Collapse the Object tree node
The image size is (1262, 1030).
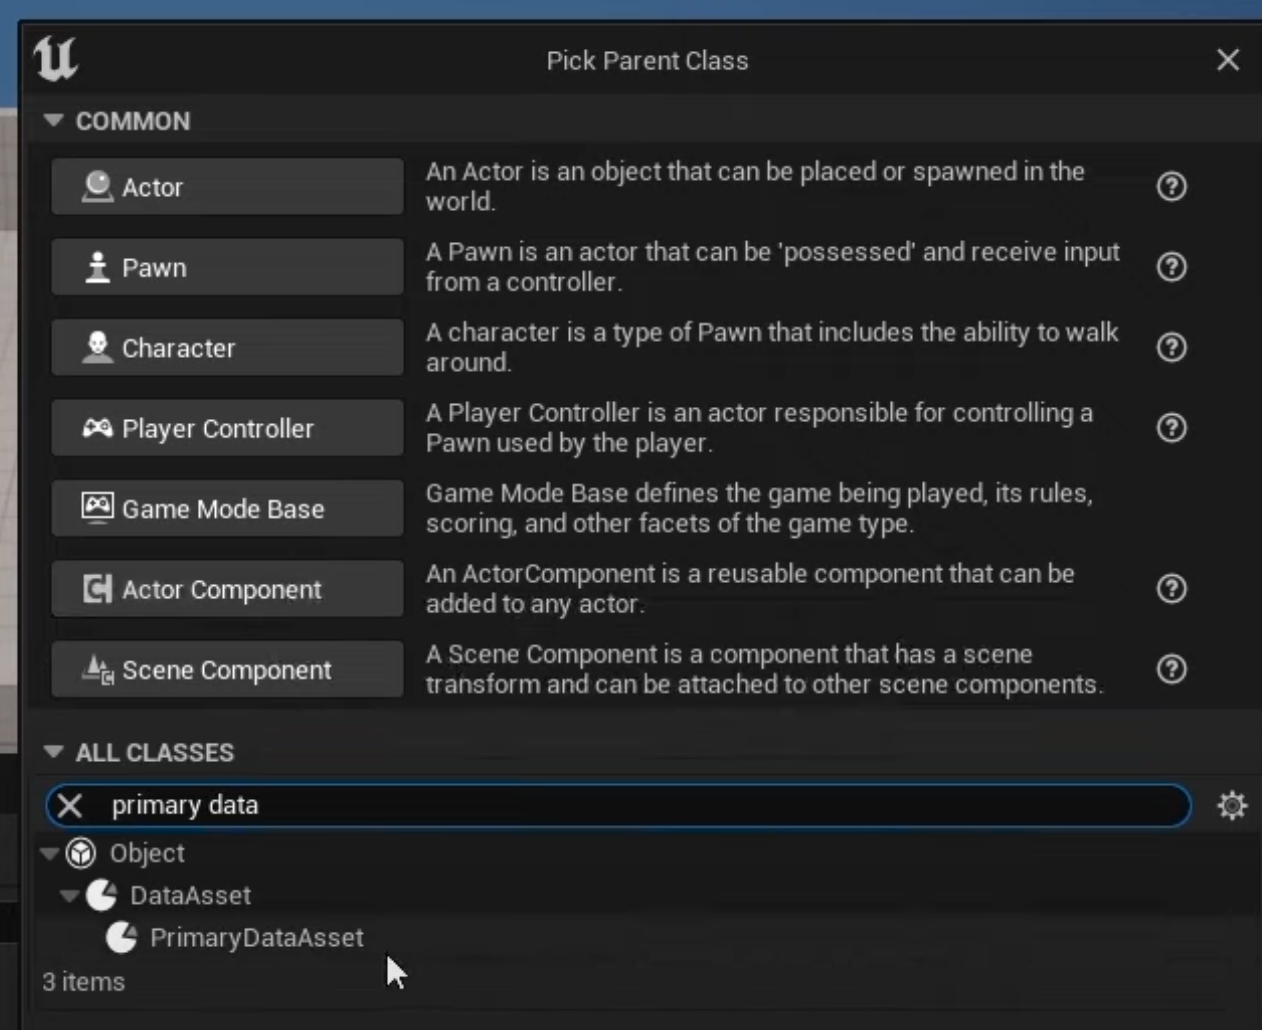(x=49, y=854)
